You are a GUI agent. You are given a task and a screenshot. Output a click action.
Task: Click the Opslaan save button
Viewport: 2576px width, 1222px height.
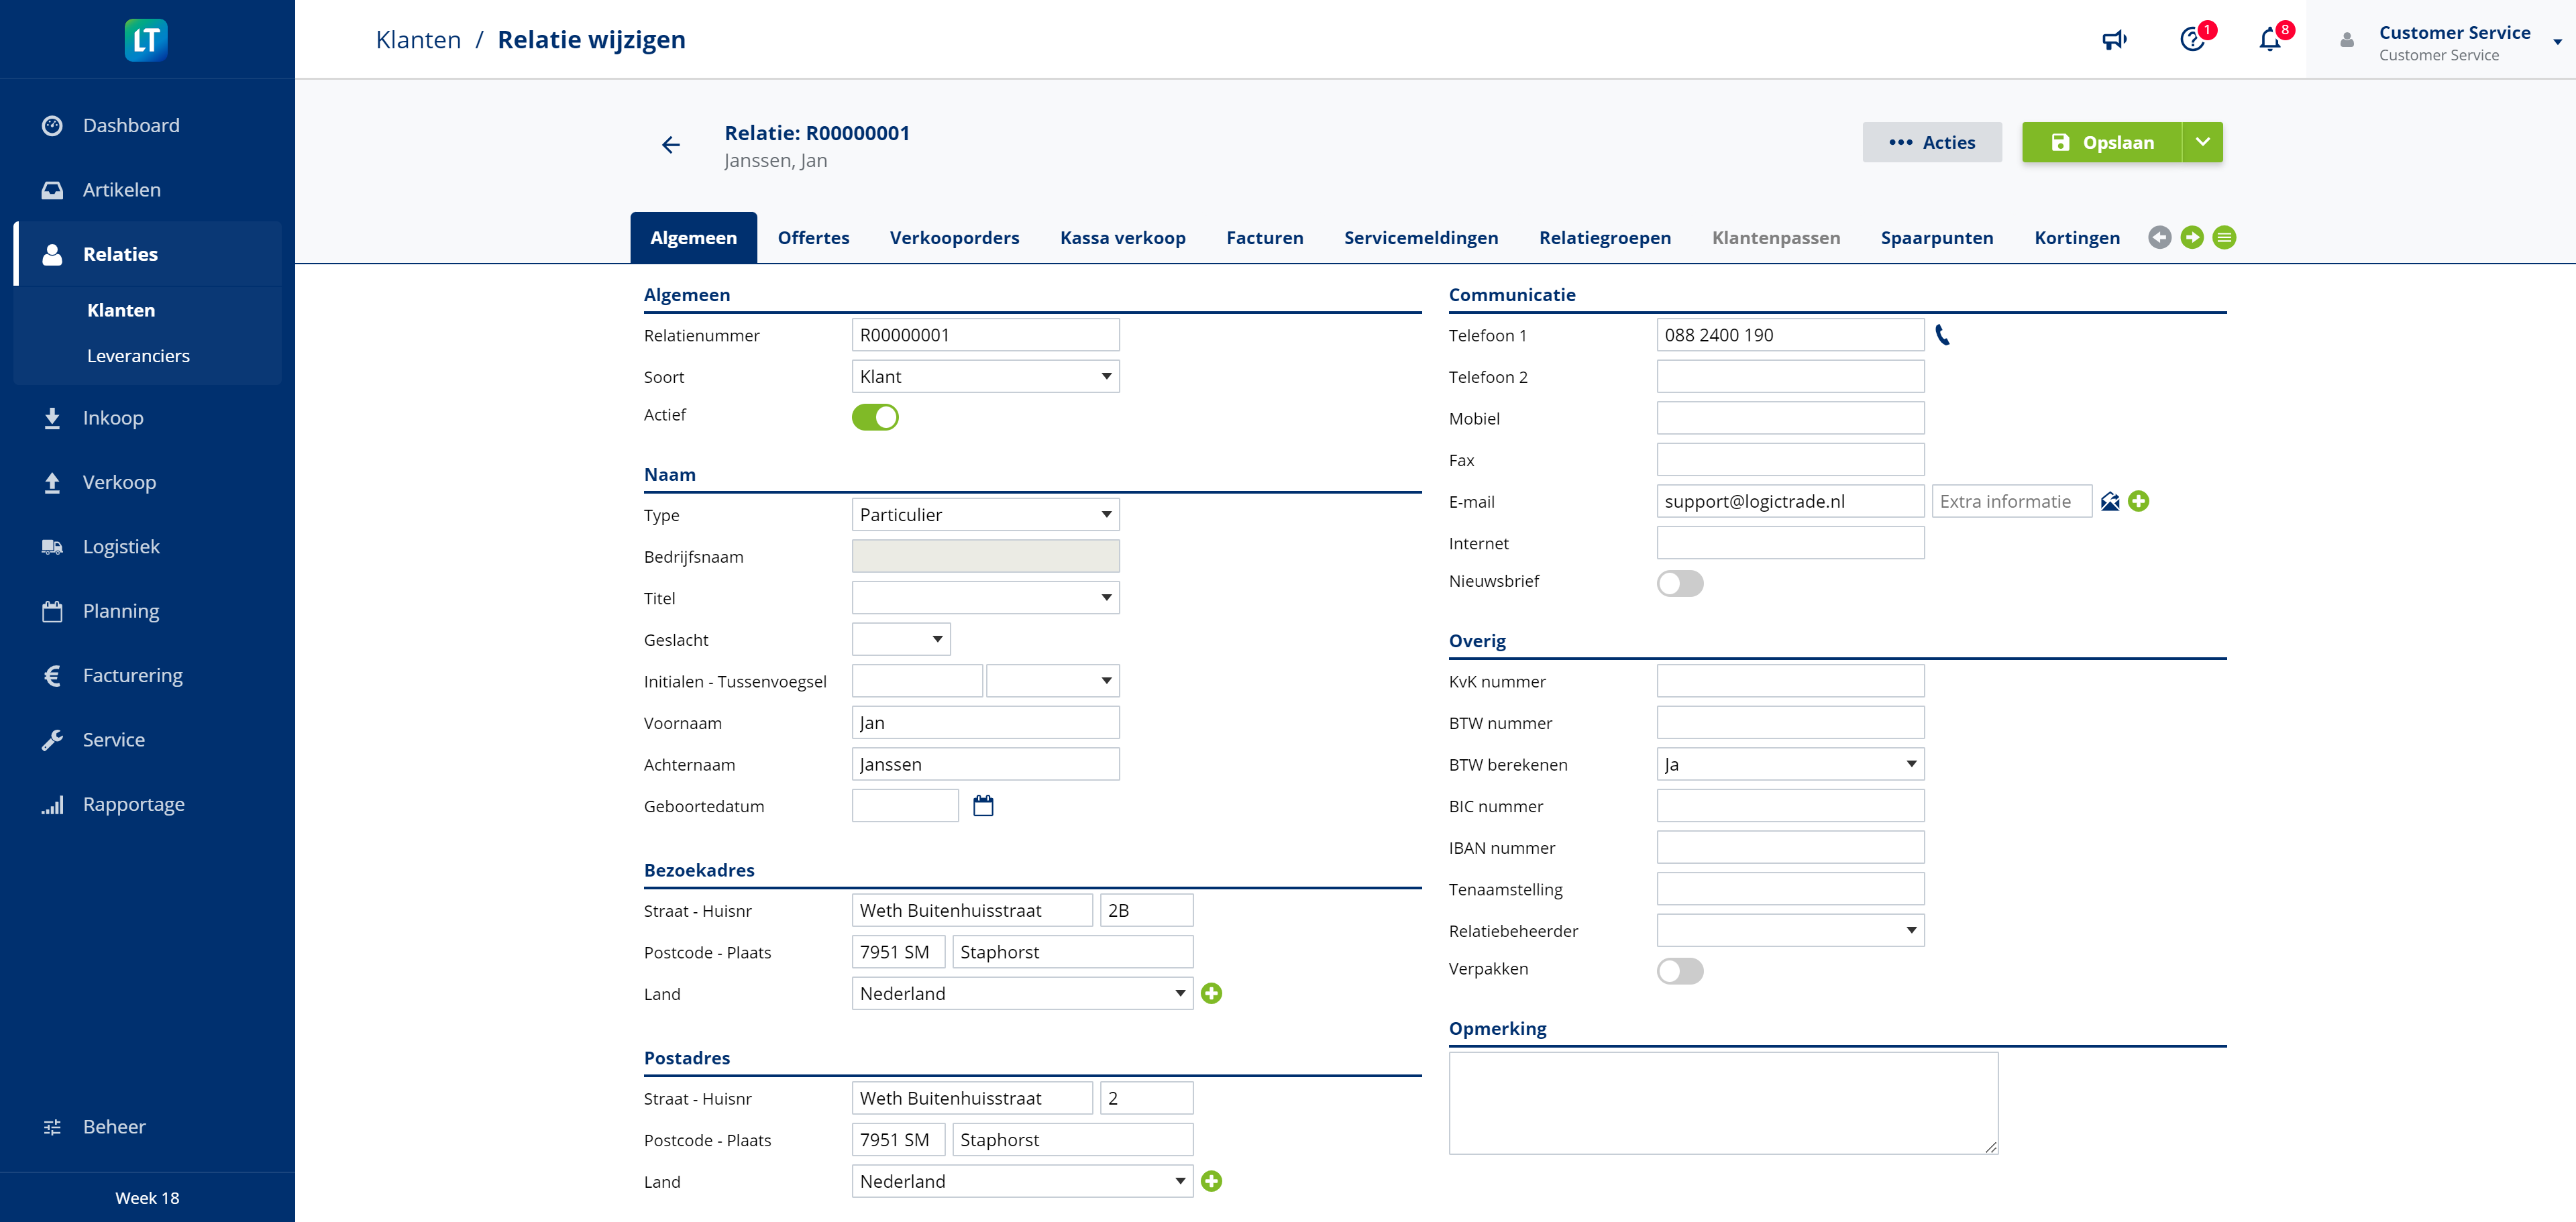click(x=2101, y=142)
